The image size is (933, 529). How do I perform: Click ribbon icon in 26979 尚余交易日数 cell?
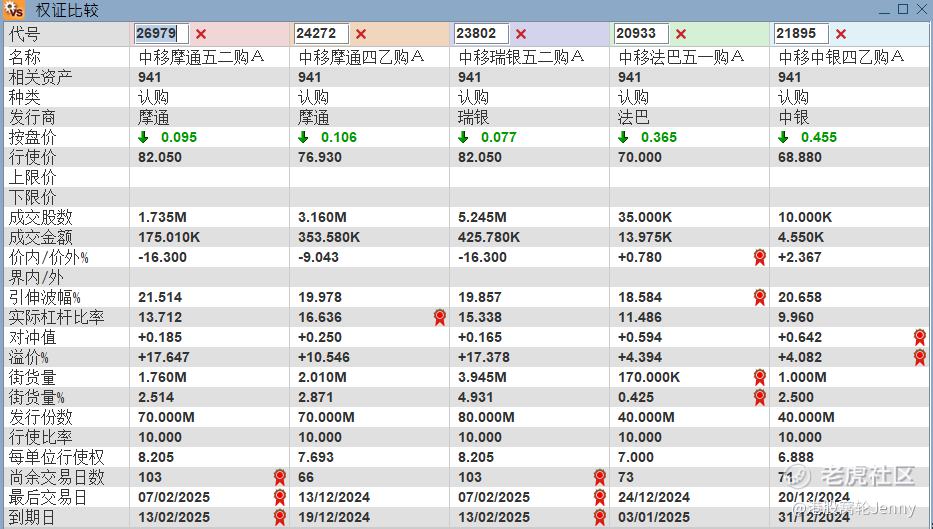(x=280, y=477)
